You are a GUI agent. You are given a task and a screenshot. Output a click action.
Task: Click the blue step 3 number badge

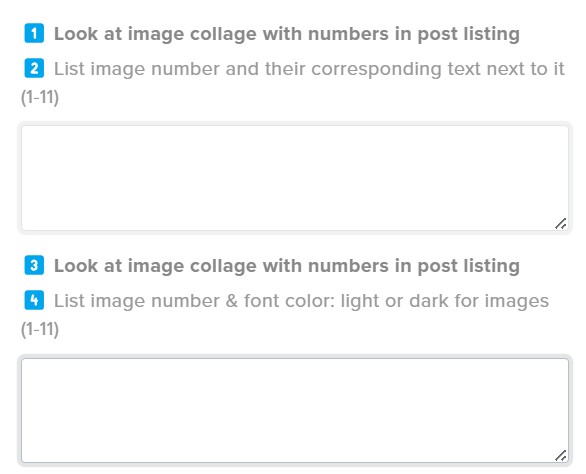34,265
